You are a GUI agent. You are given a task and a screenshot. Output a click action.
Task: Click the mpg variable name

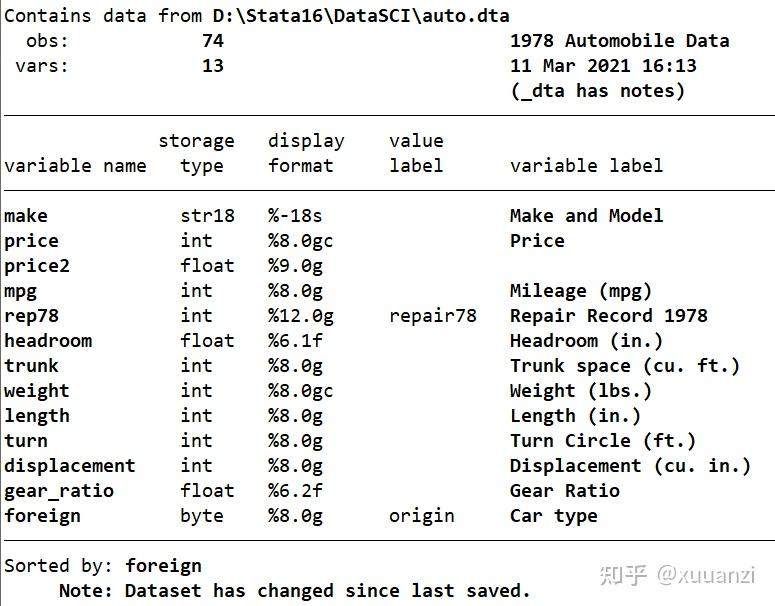(x=20, y=291)
